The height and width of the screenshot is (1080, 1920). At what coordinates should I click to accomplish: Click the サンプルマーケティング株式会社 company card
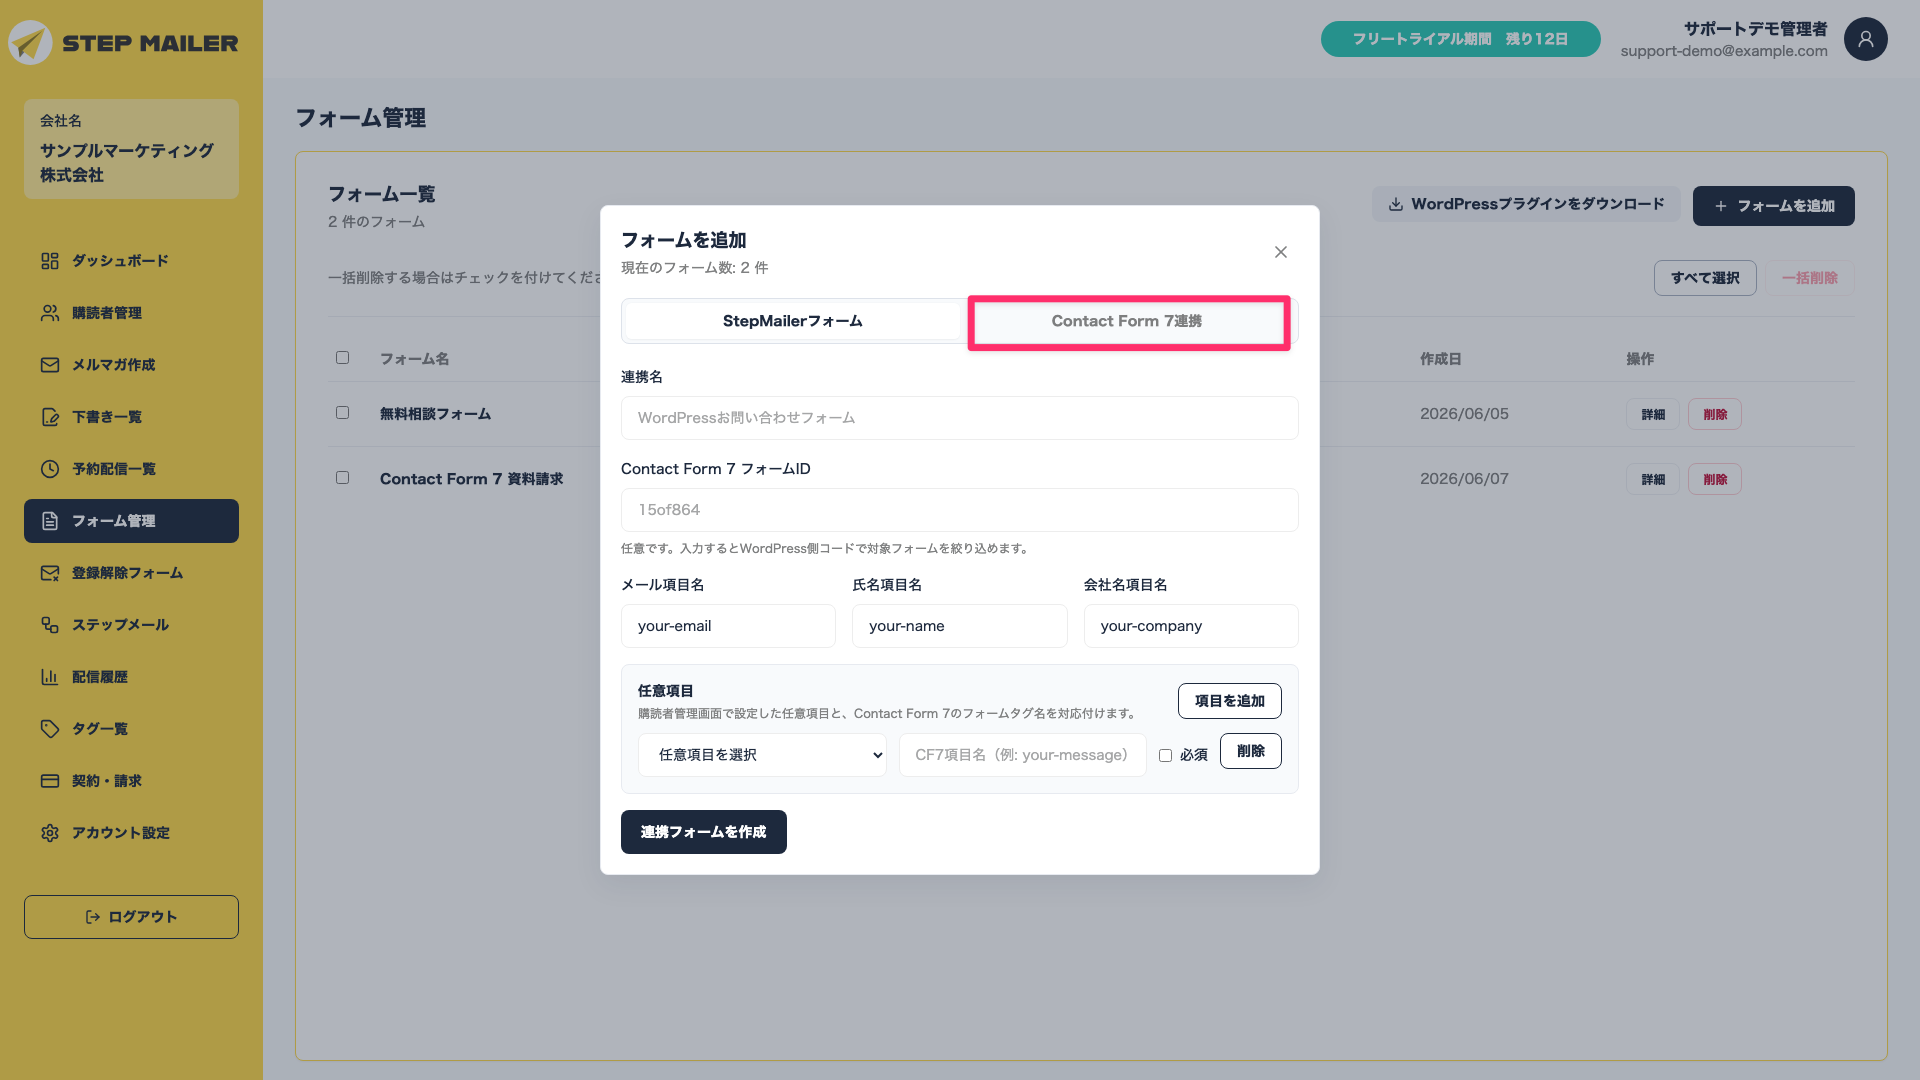[x=131, y=149]
